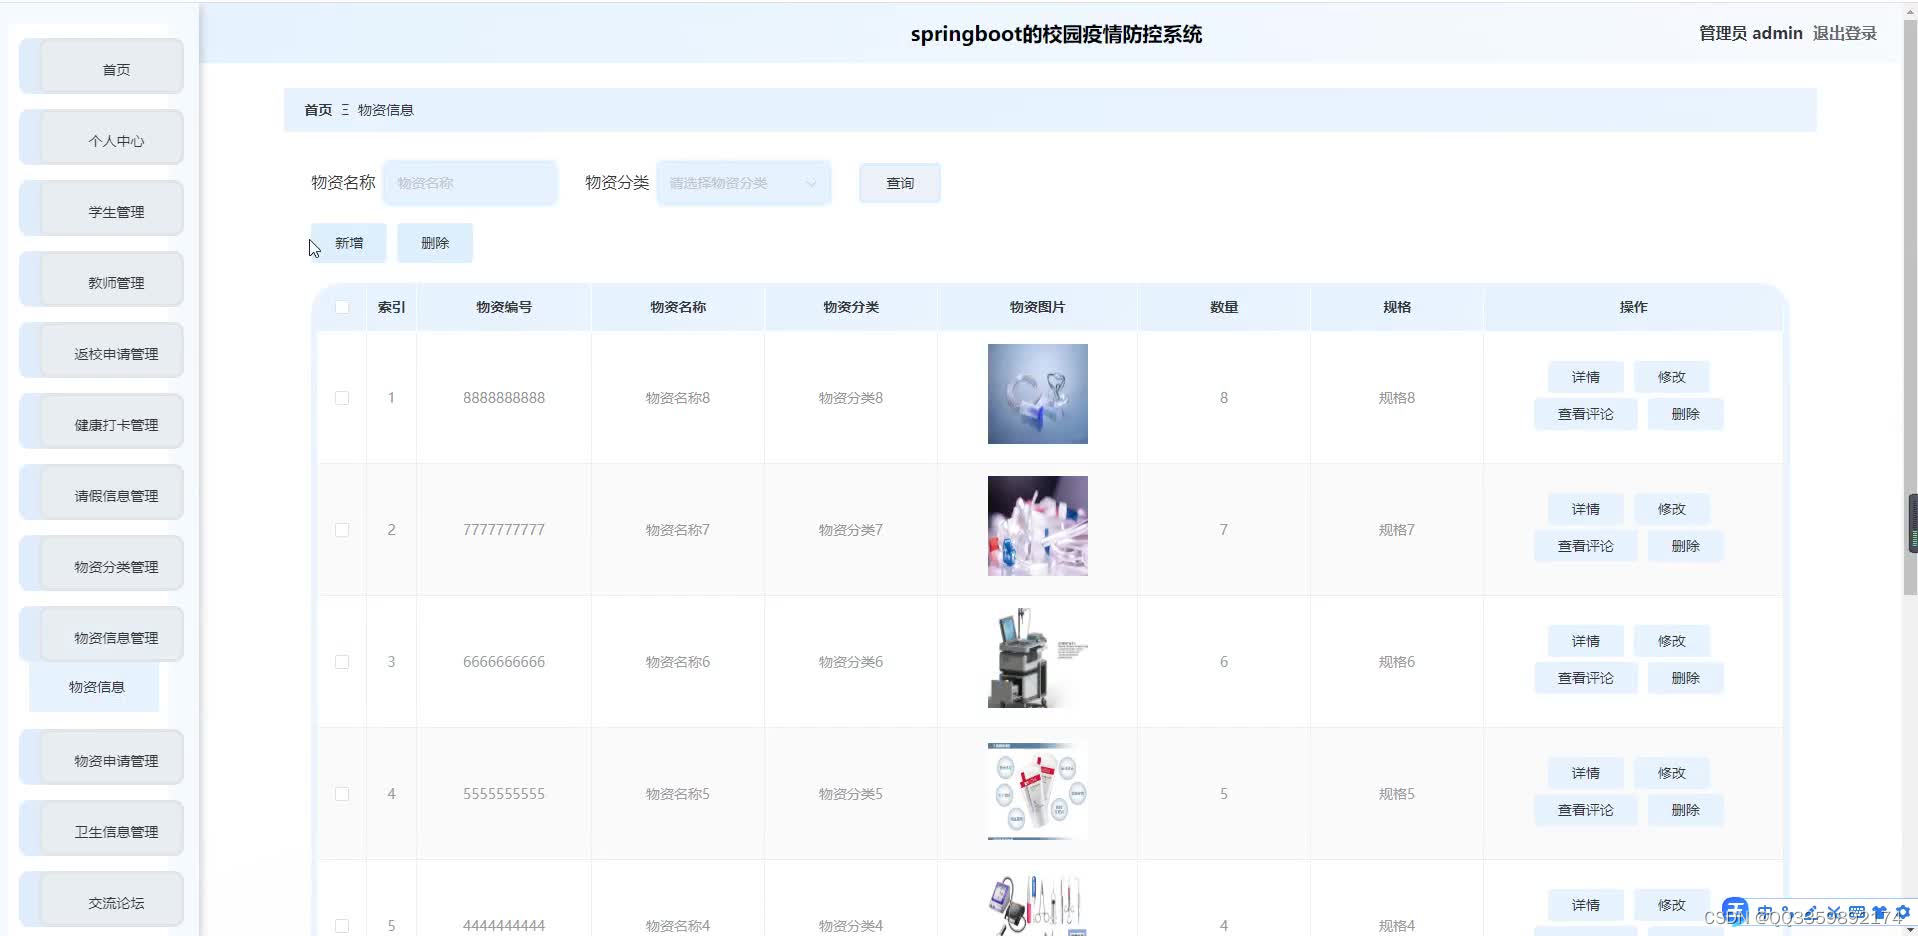Image resolution: width=1918 pixels, height=936 pixels.
Task: Click 退出登录 to log out
Action: click(1845, 33)
